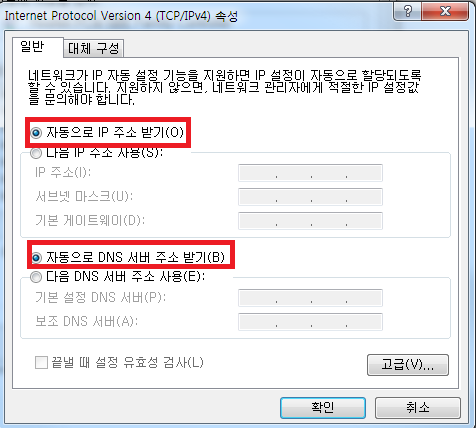Click the 서브넷 마스크 input field
Viewport: 476px width, 428px height.
tap(310, 197)
